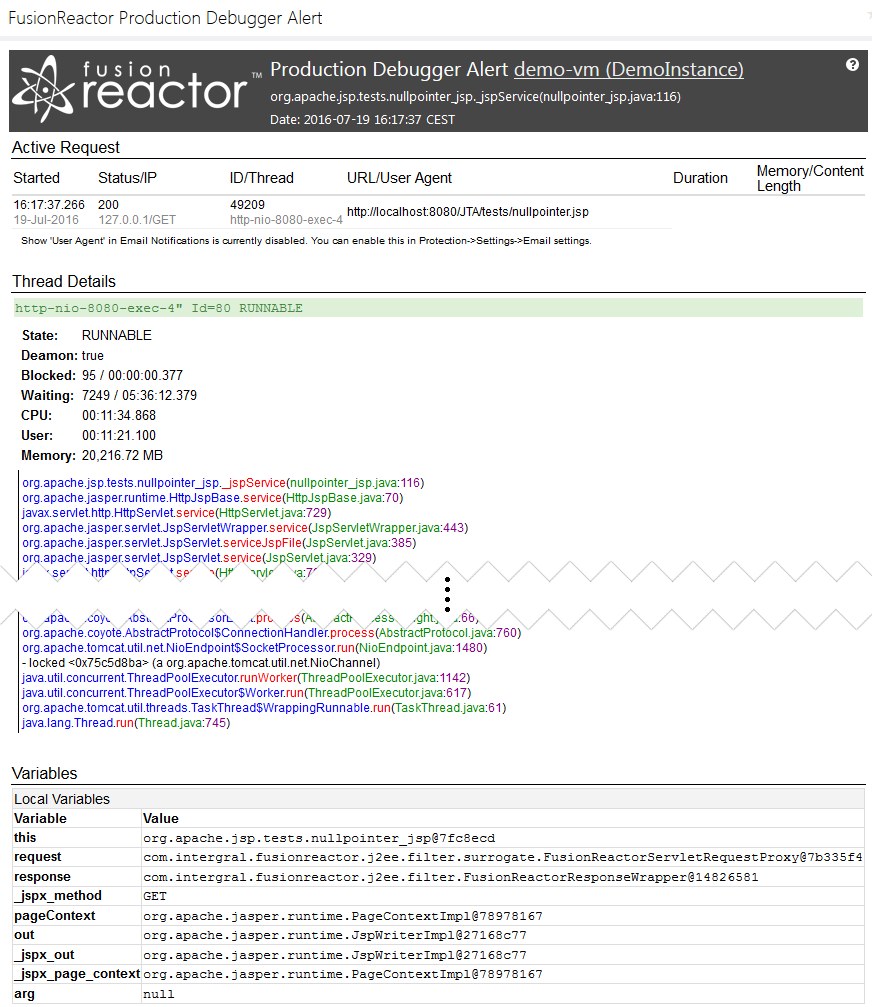Click the Status/IP column header
The height and width of the screenshot is (1007, 872).
pyautogui.click(x=127, y=178)
